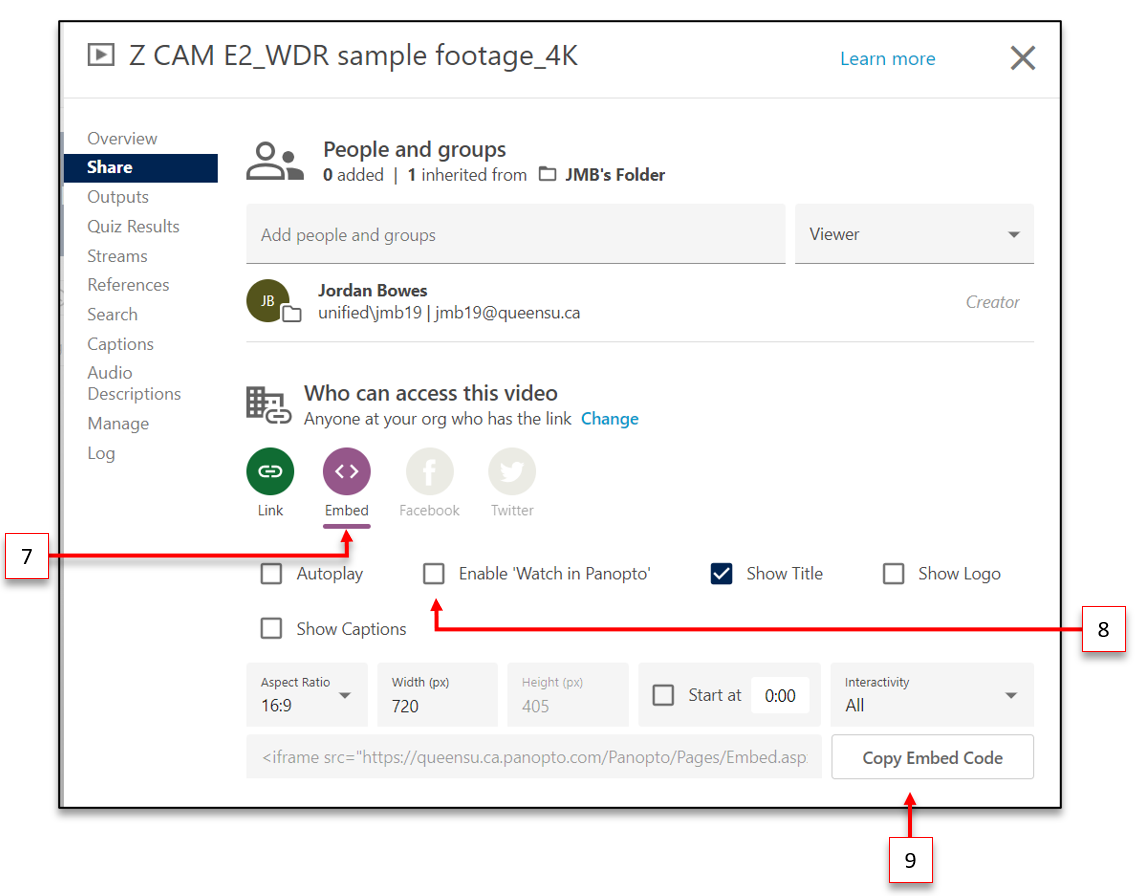
Task: Uncheck the Show Title checkbox
Action: pyautogui.click(x=722, y=573)
